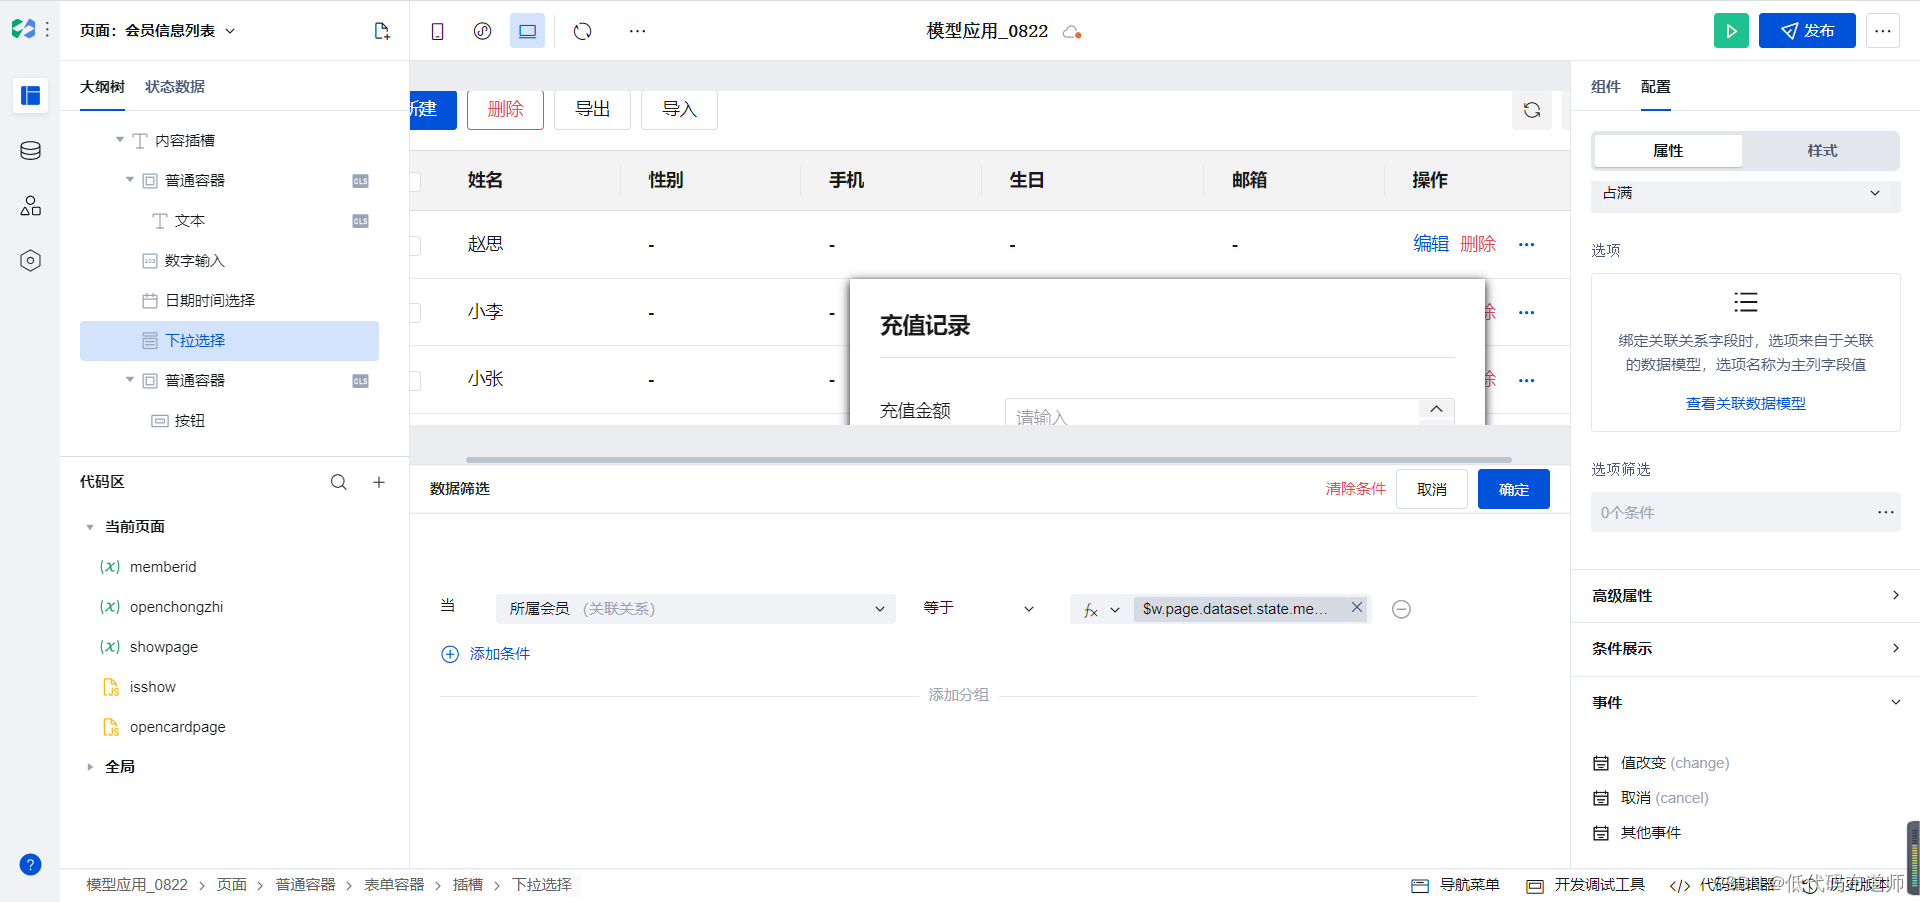Image resolution: width=1920 pixels, height=902 pixels.
Task: Collapse the first 普通容器 tree node
Action: (x=130, y=180)
